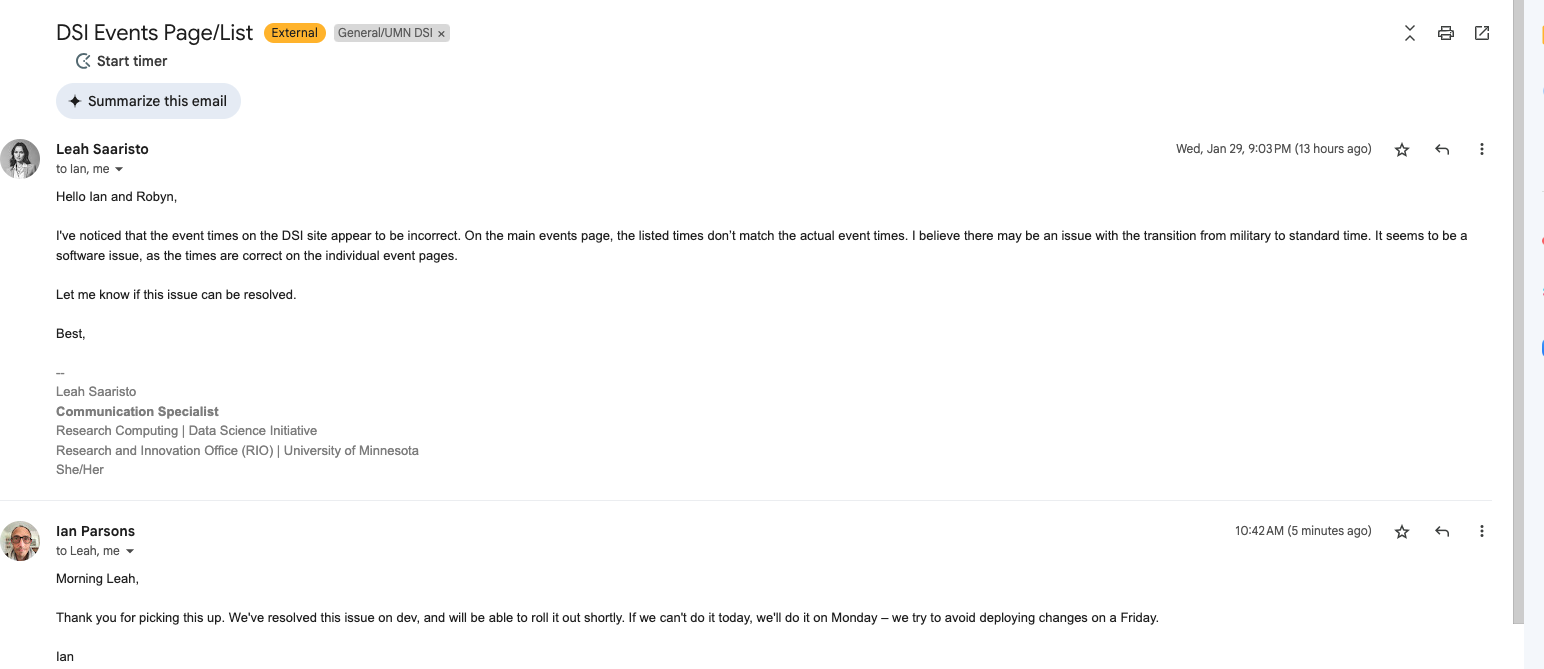
Task: Click the External tag badge
Action: pyautogui.click(x=294, y=33)
